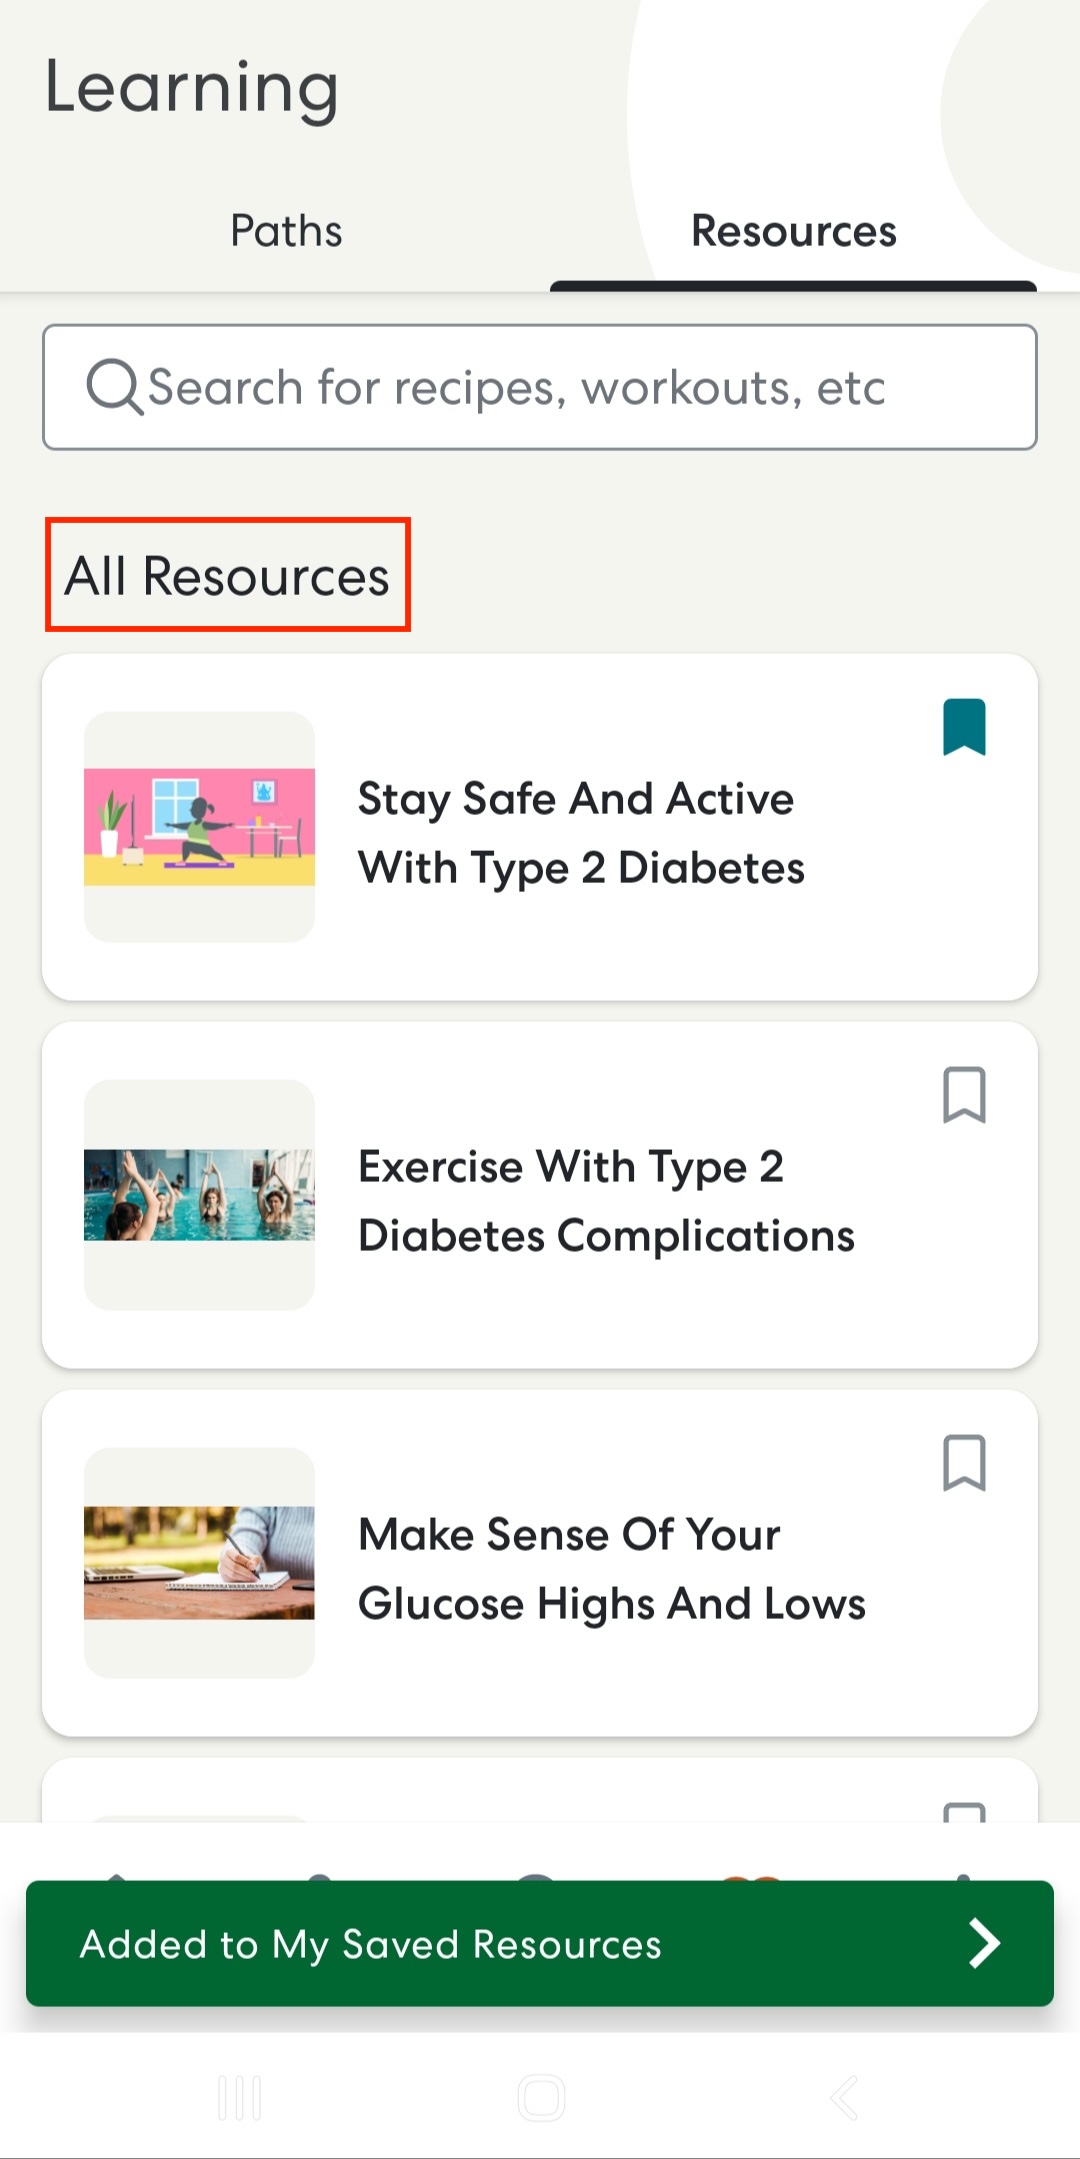Viewport: 1080px width, 2159px height.
Task: Tap the search magnifier icon
Action: pos(115,387)
